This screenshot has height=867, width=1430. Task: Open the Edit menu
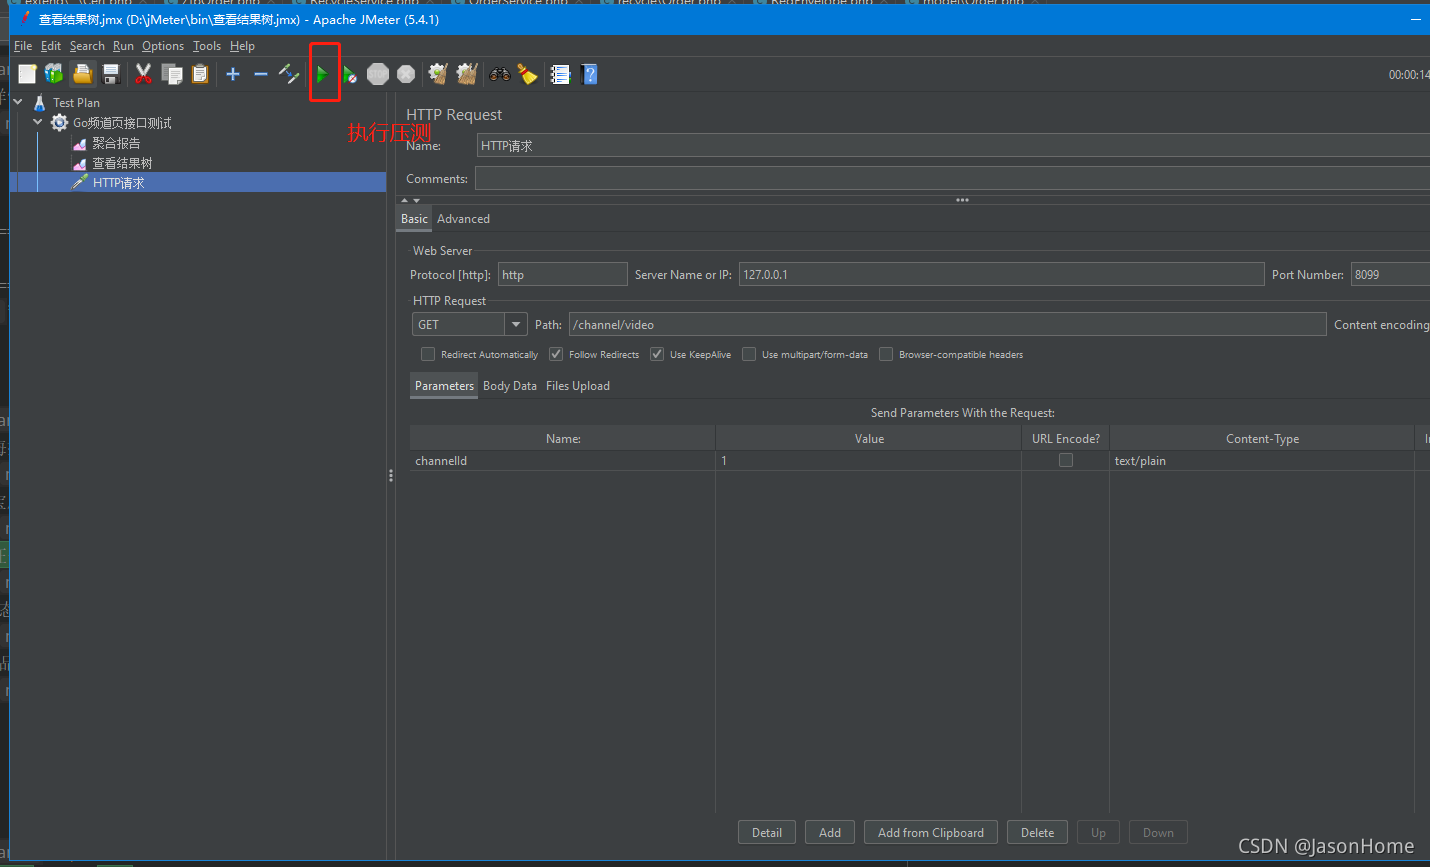51,46
